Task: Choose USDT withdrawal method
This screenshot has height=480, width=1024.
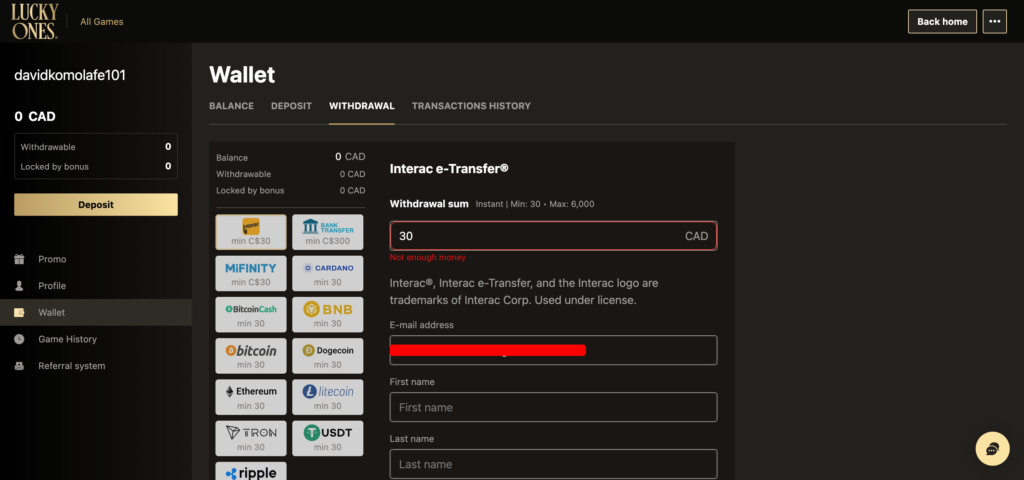Action: pyautogui.click(x=328, y=438)
